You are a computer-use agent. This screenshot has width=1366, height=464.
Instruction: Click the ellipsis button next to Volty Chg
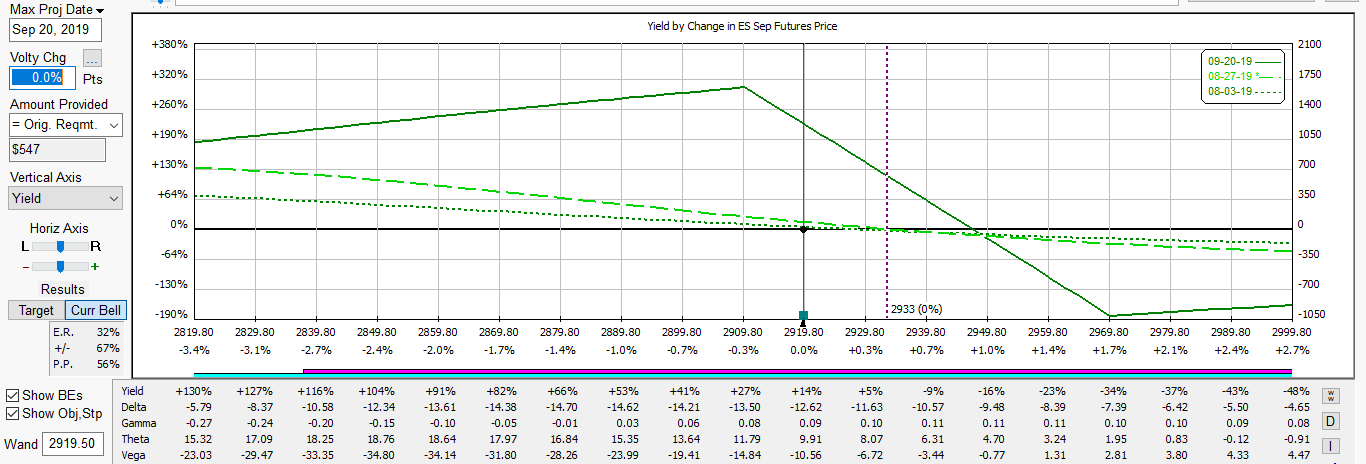92,58
